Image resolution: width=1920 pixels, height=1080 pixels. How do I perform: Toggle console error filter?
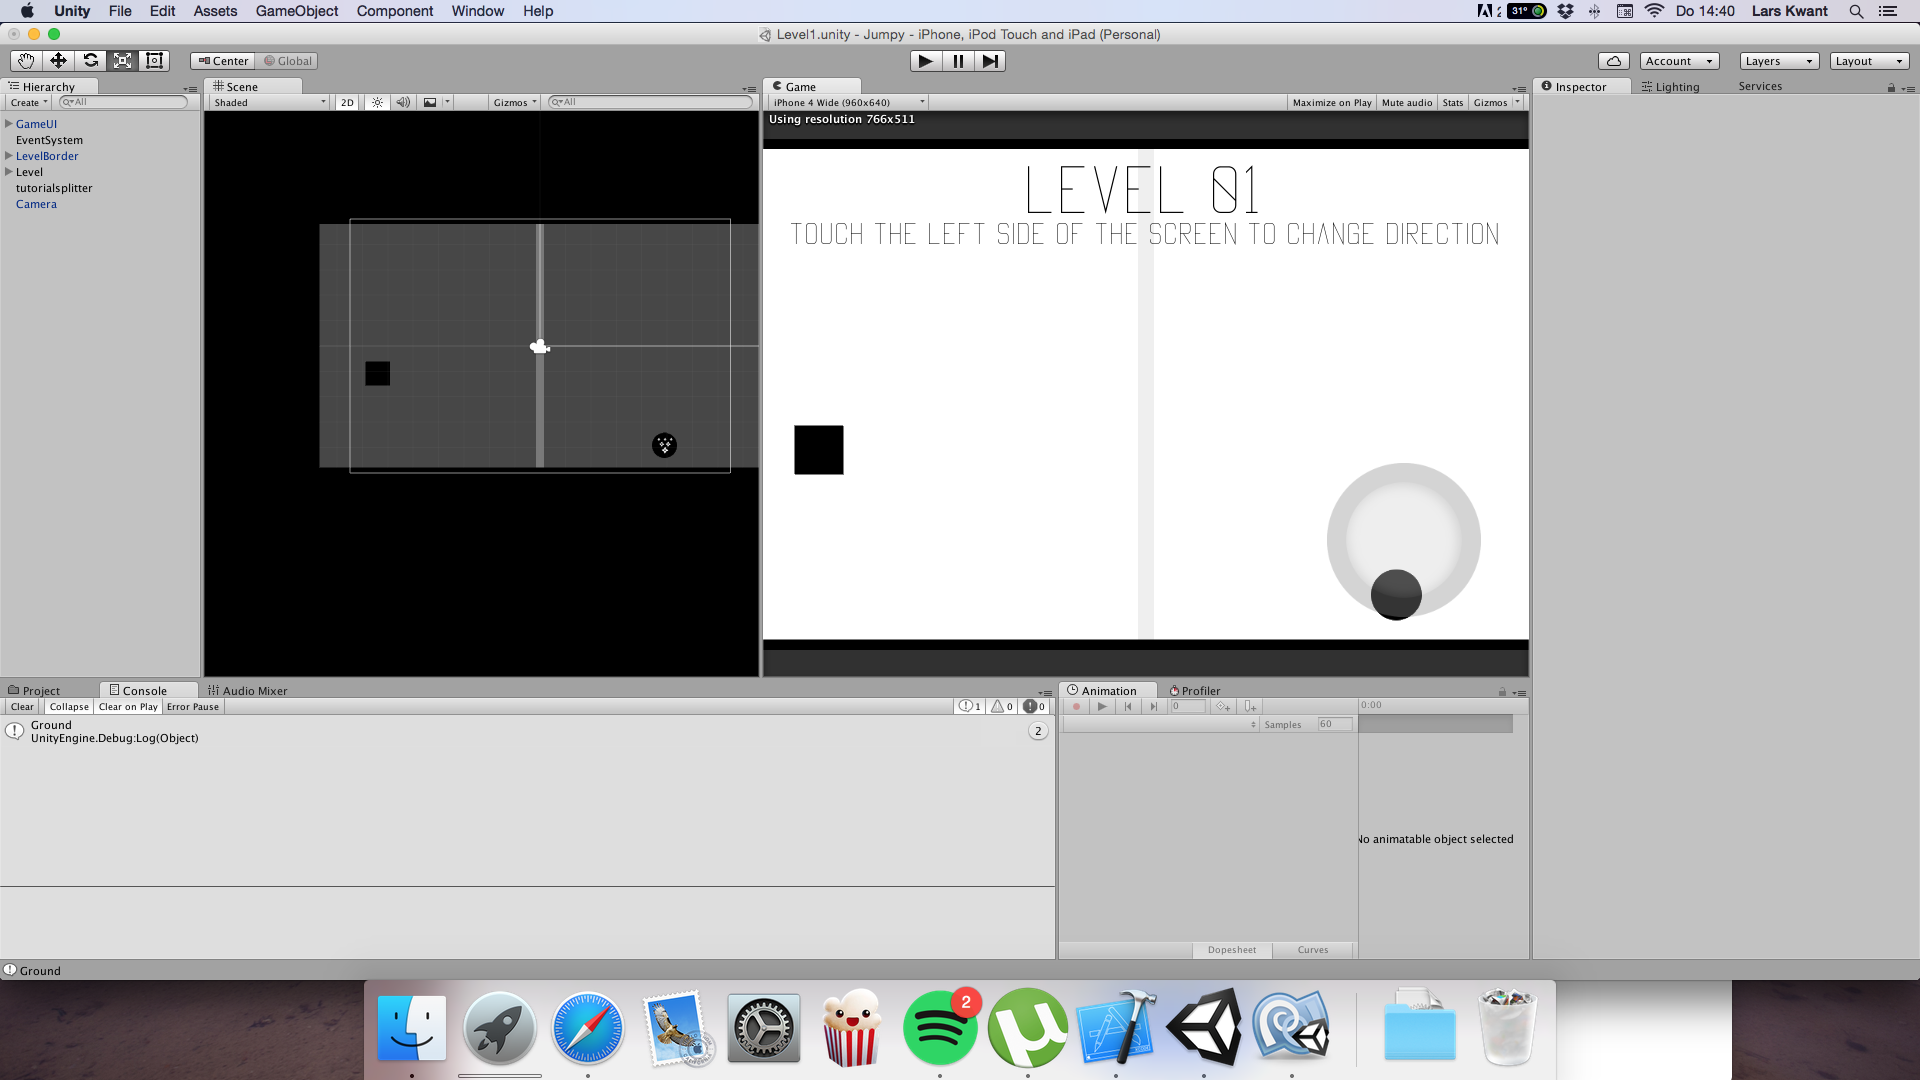[x=1034, y=706]
